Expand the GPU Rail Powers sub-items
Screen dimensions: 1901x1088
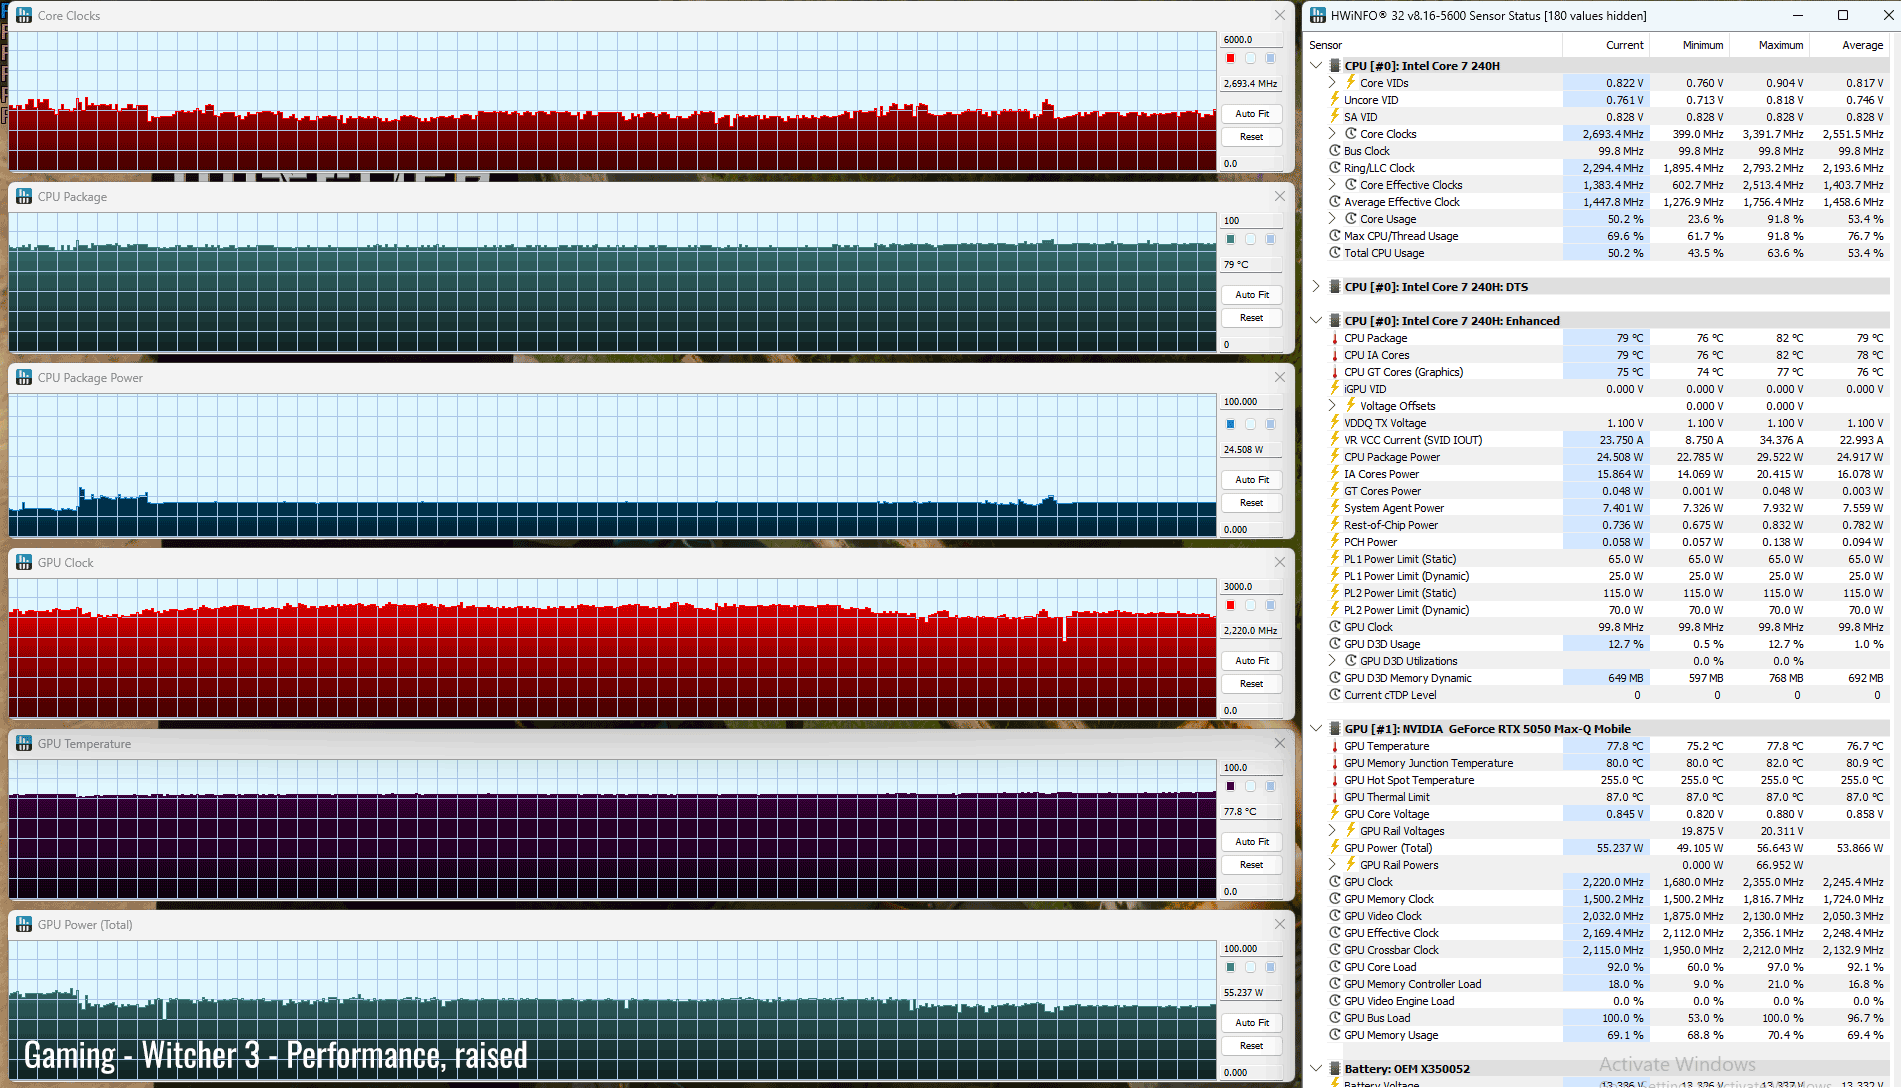pos(1332,865)
